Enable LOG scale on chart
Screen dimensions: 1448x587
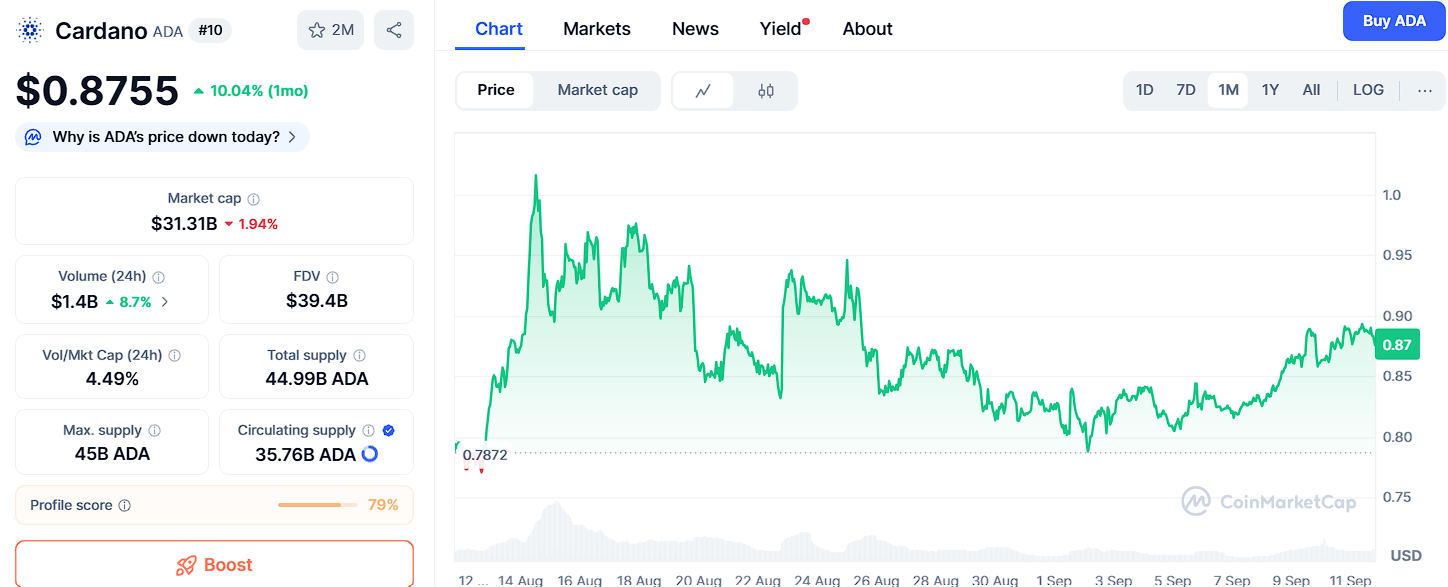pos(1368,90)
